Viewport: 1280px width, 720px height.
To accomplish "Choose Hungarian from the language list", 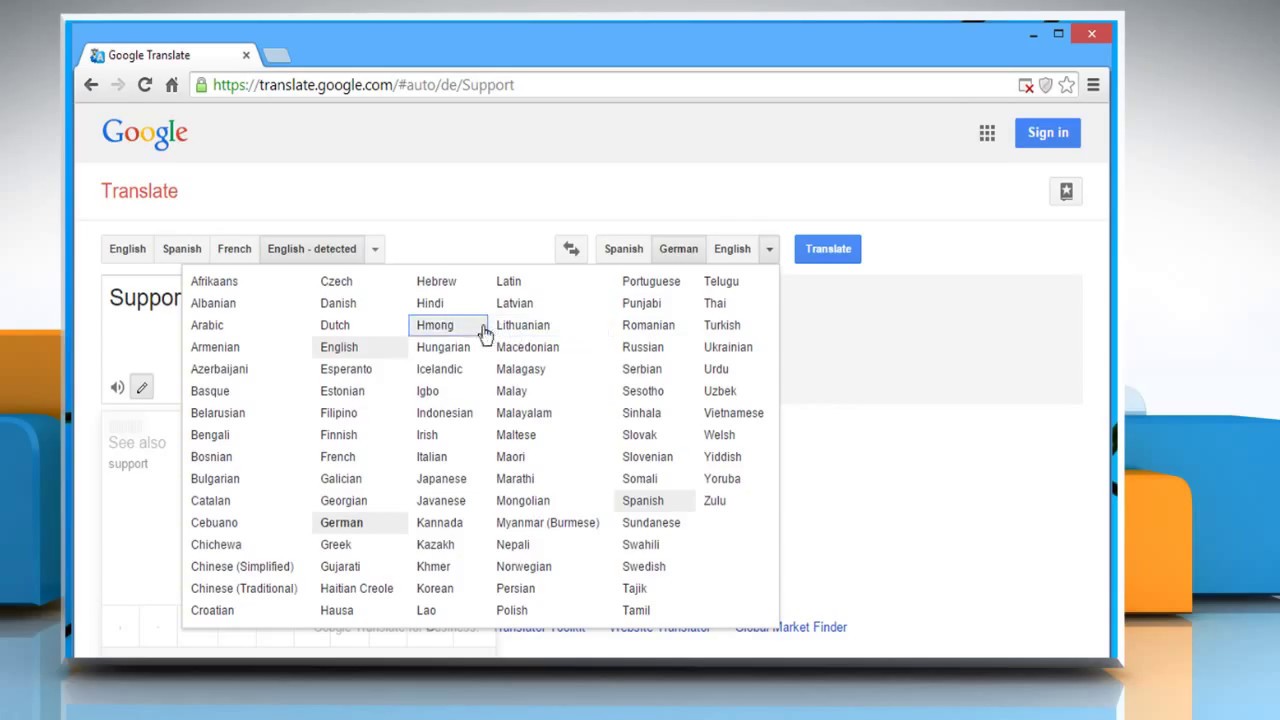I will pyautogui.click(x=443, y=347).
